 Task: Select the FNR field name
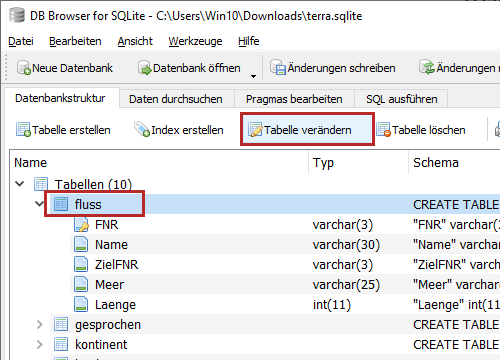[x=107, y=224]
